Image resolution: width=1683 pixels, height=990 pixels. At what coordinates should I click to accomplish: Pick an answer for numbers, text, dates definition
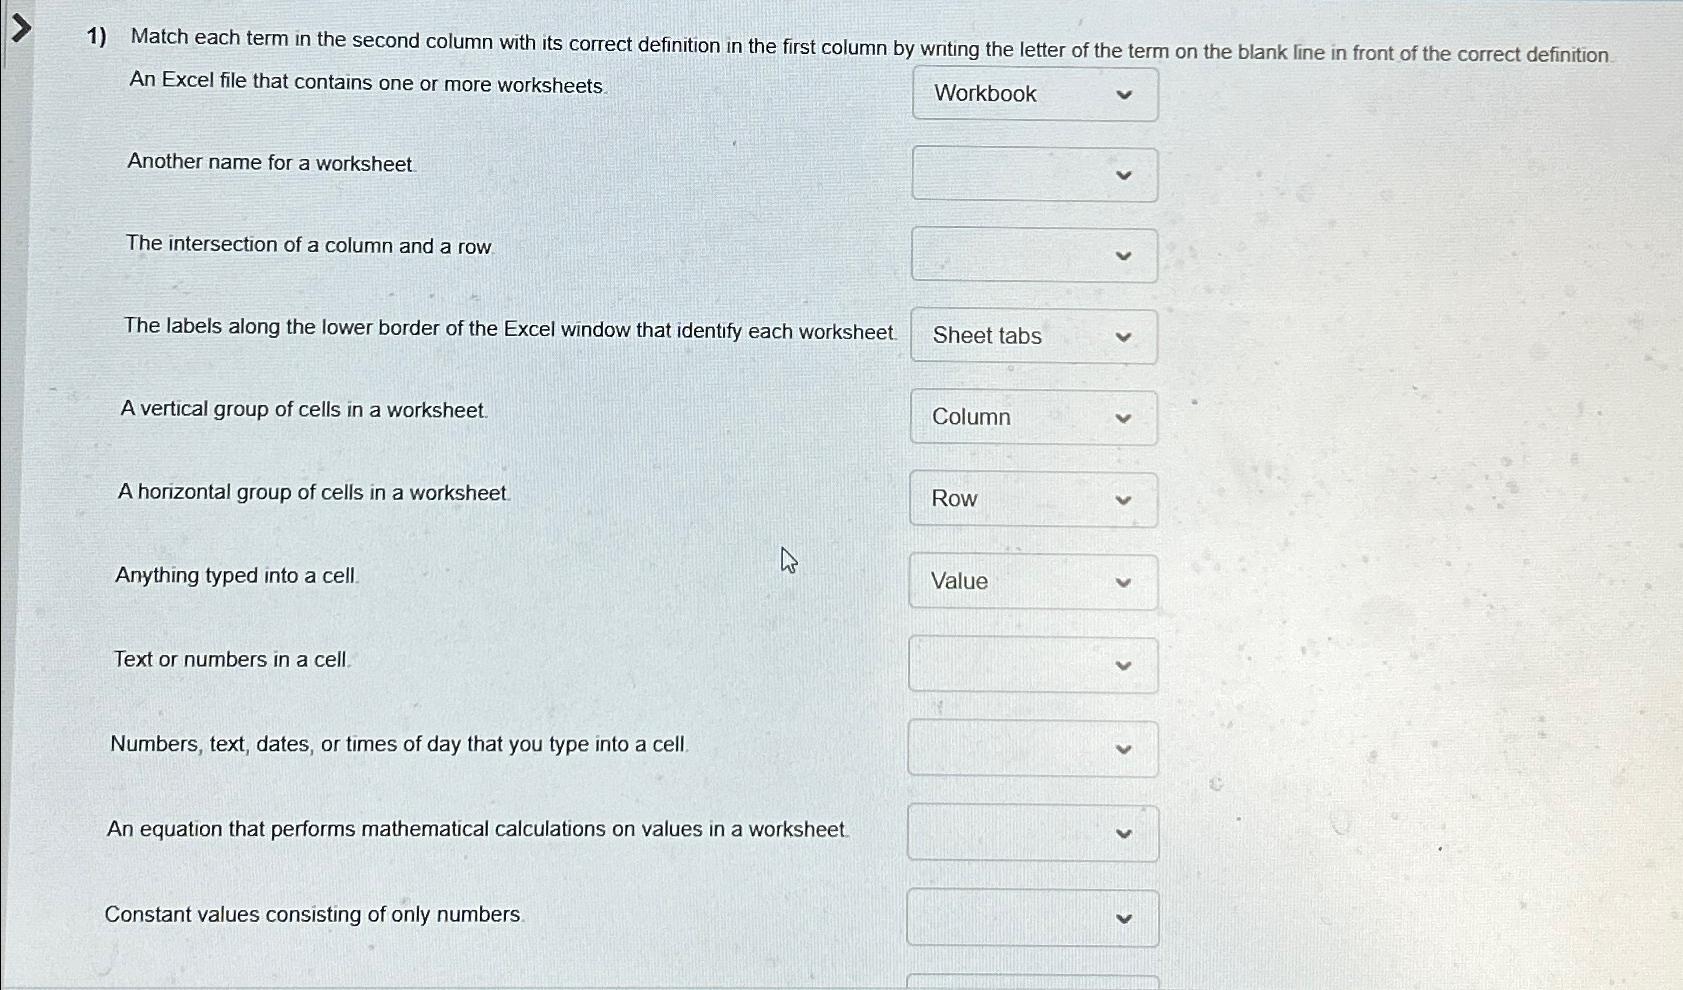(1032, 748)
